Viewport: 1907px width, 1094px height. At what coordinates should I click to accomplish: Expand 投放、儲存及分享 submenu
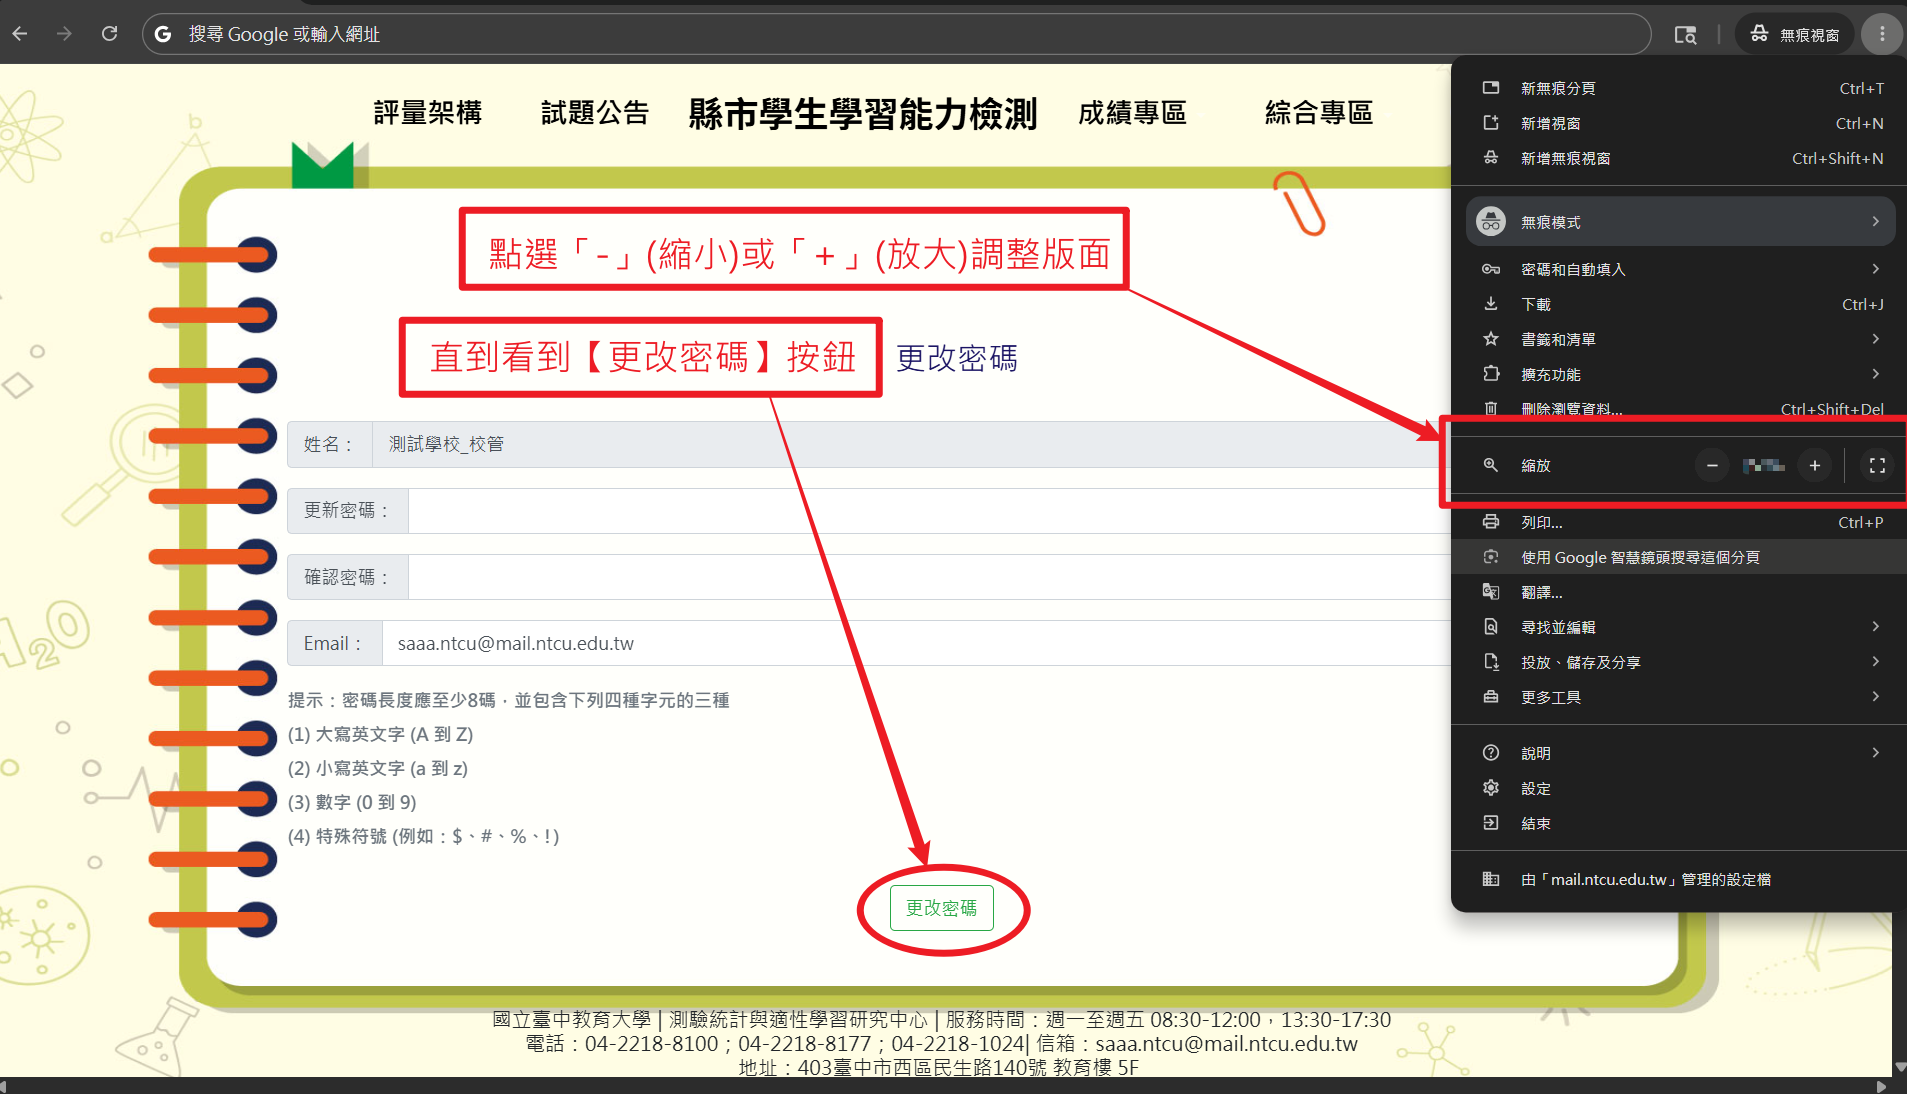point(1680,662)
